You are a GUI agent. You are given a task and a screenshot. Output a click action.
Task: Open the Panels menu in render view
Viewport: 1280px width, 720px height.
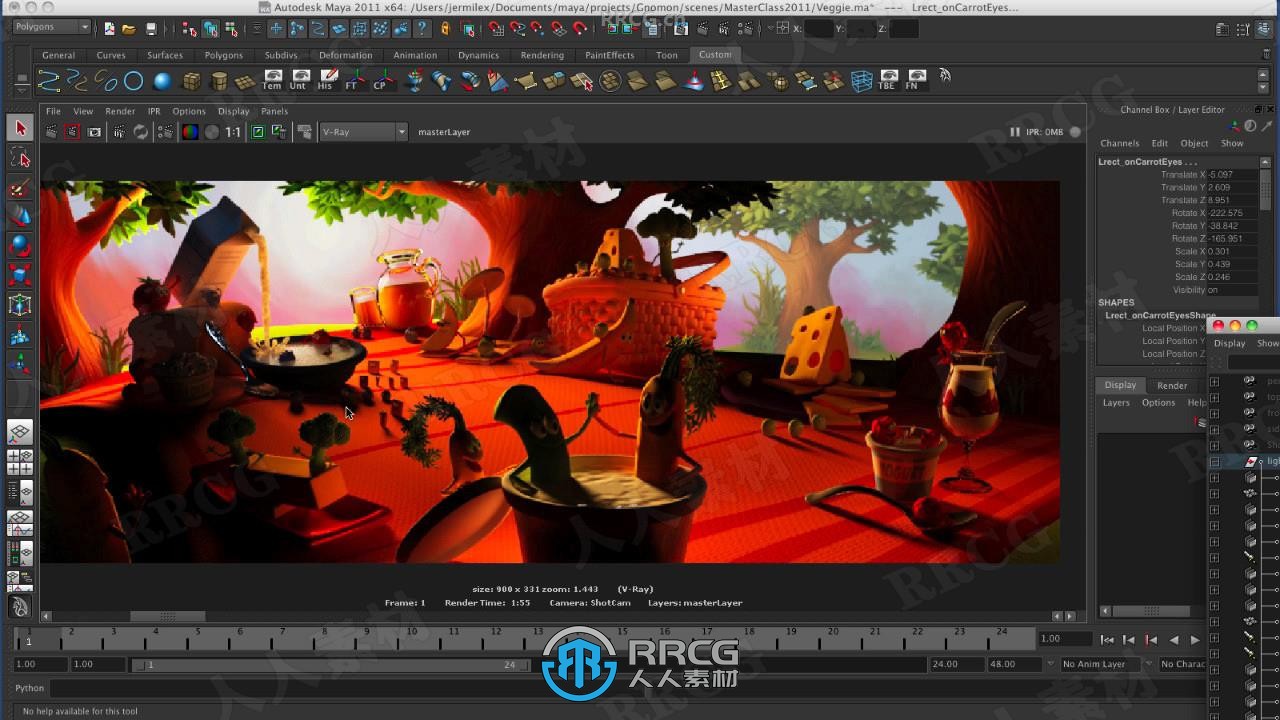274,111
